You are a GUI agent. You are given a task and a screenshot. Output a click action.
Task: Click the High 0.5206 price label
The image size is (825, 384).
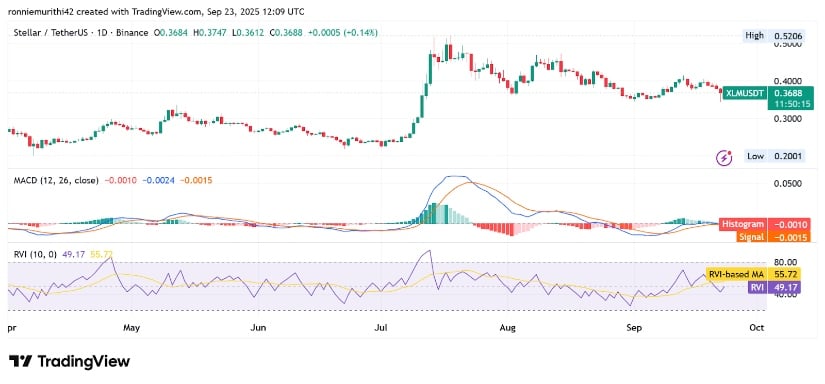[774, 36]
